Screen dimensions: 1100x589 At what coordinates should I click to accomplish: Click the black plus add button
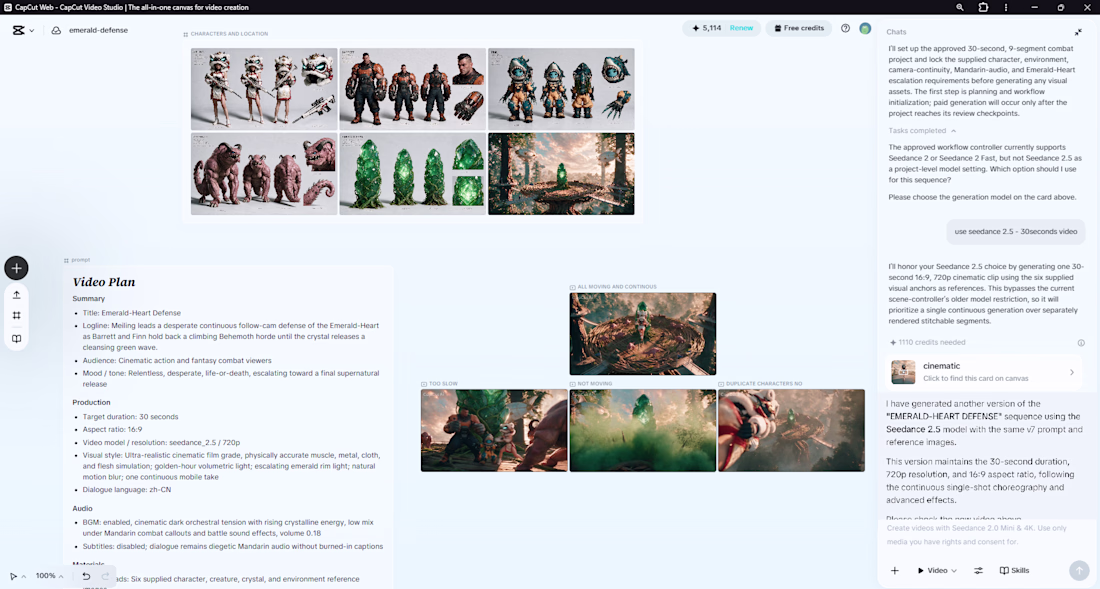coord(16,268)
